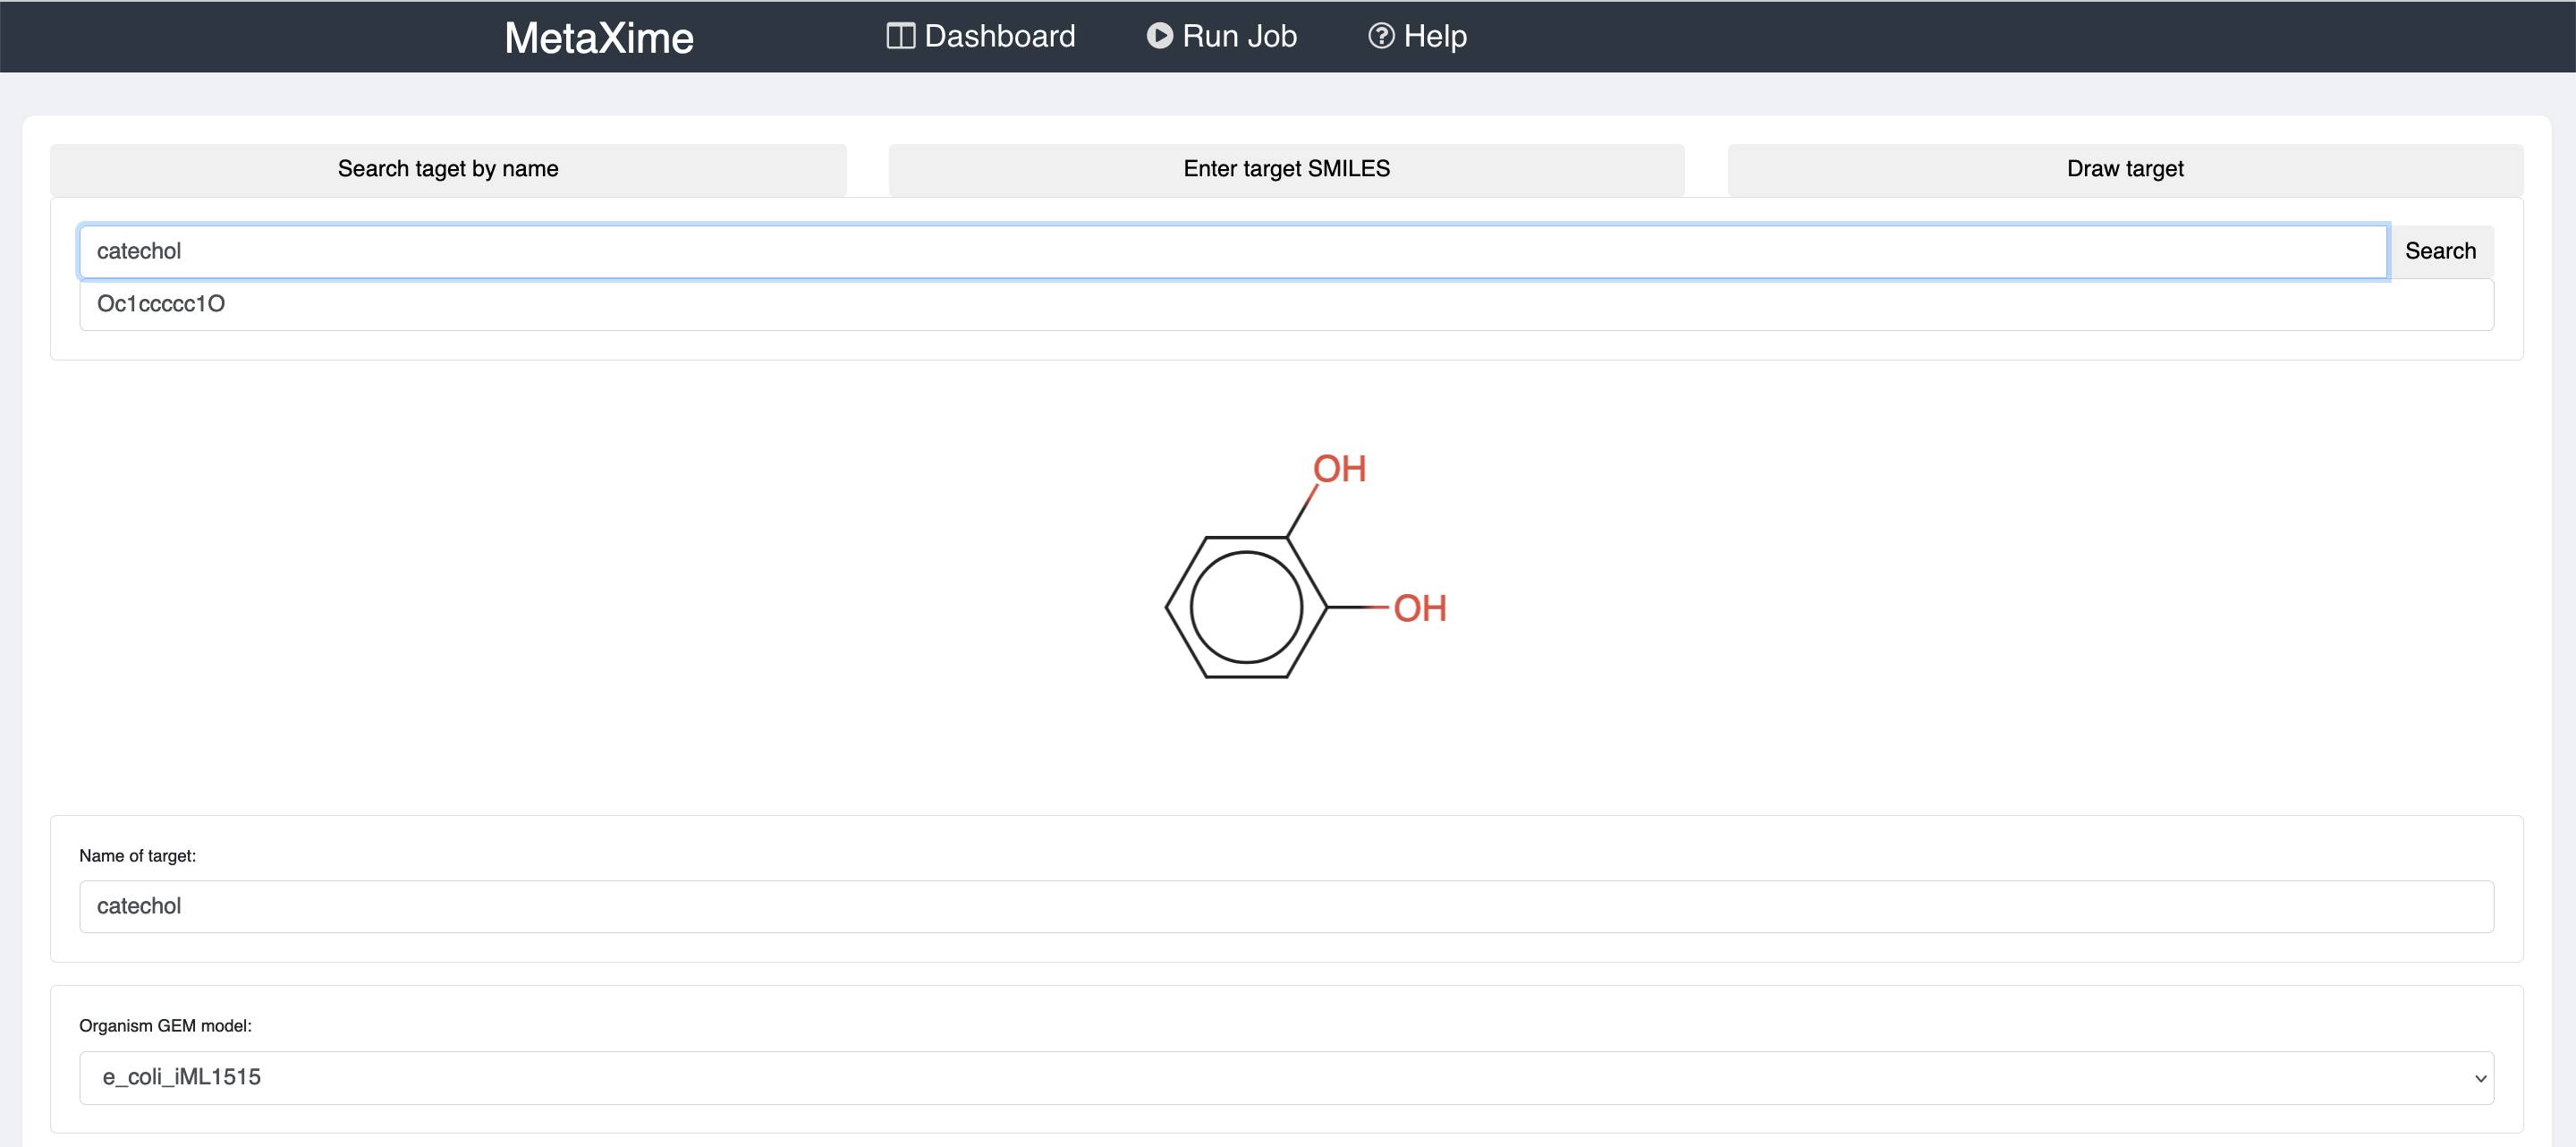Open the Run Job nav link
The height and width of the screenshot is (1147, 2576).
coord(1221,36)
